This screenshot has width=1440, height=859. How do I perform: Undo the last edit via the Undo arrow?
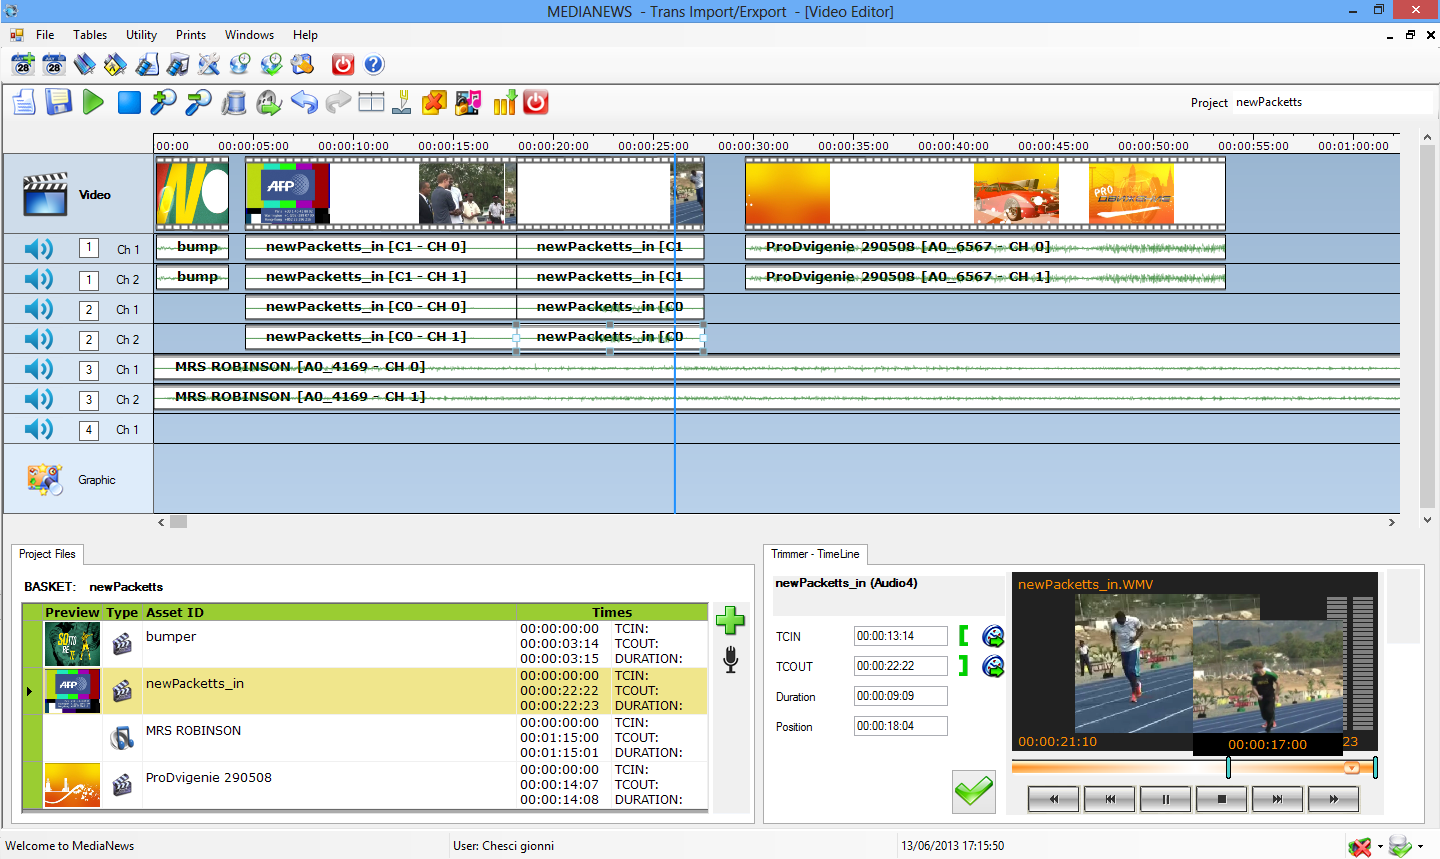(x=305, y=101)
